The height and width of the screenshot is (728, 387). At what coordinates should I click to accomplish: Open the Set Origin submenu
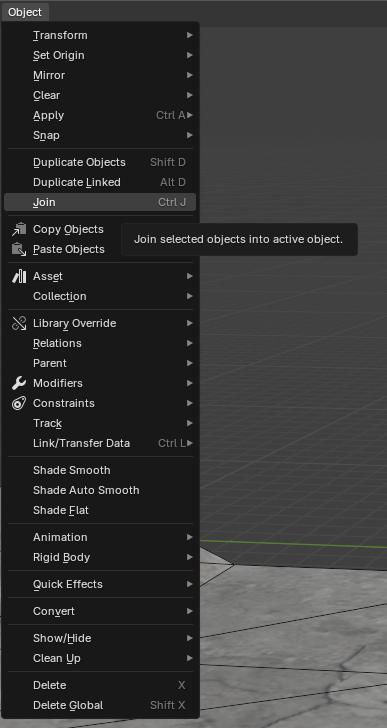[100, 55]
